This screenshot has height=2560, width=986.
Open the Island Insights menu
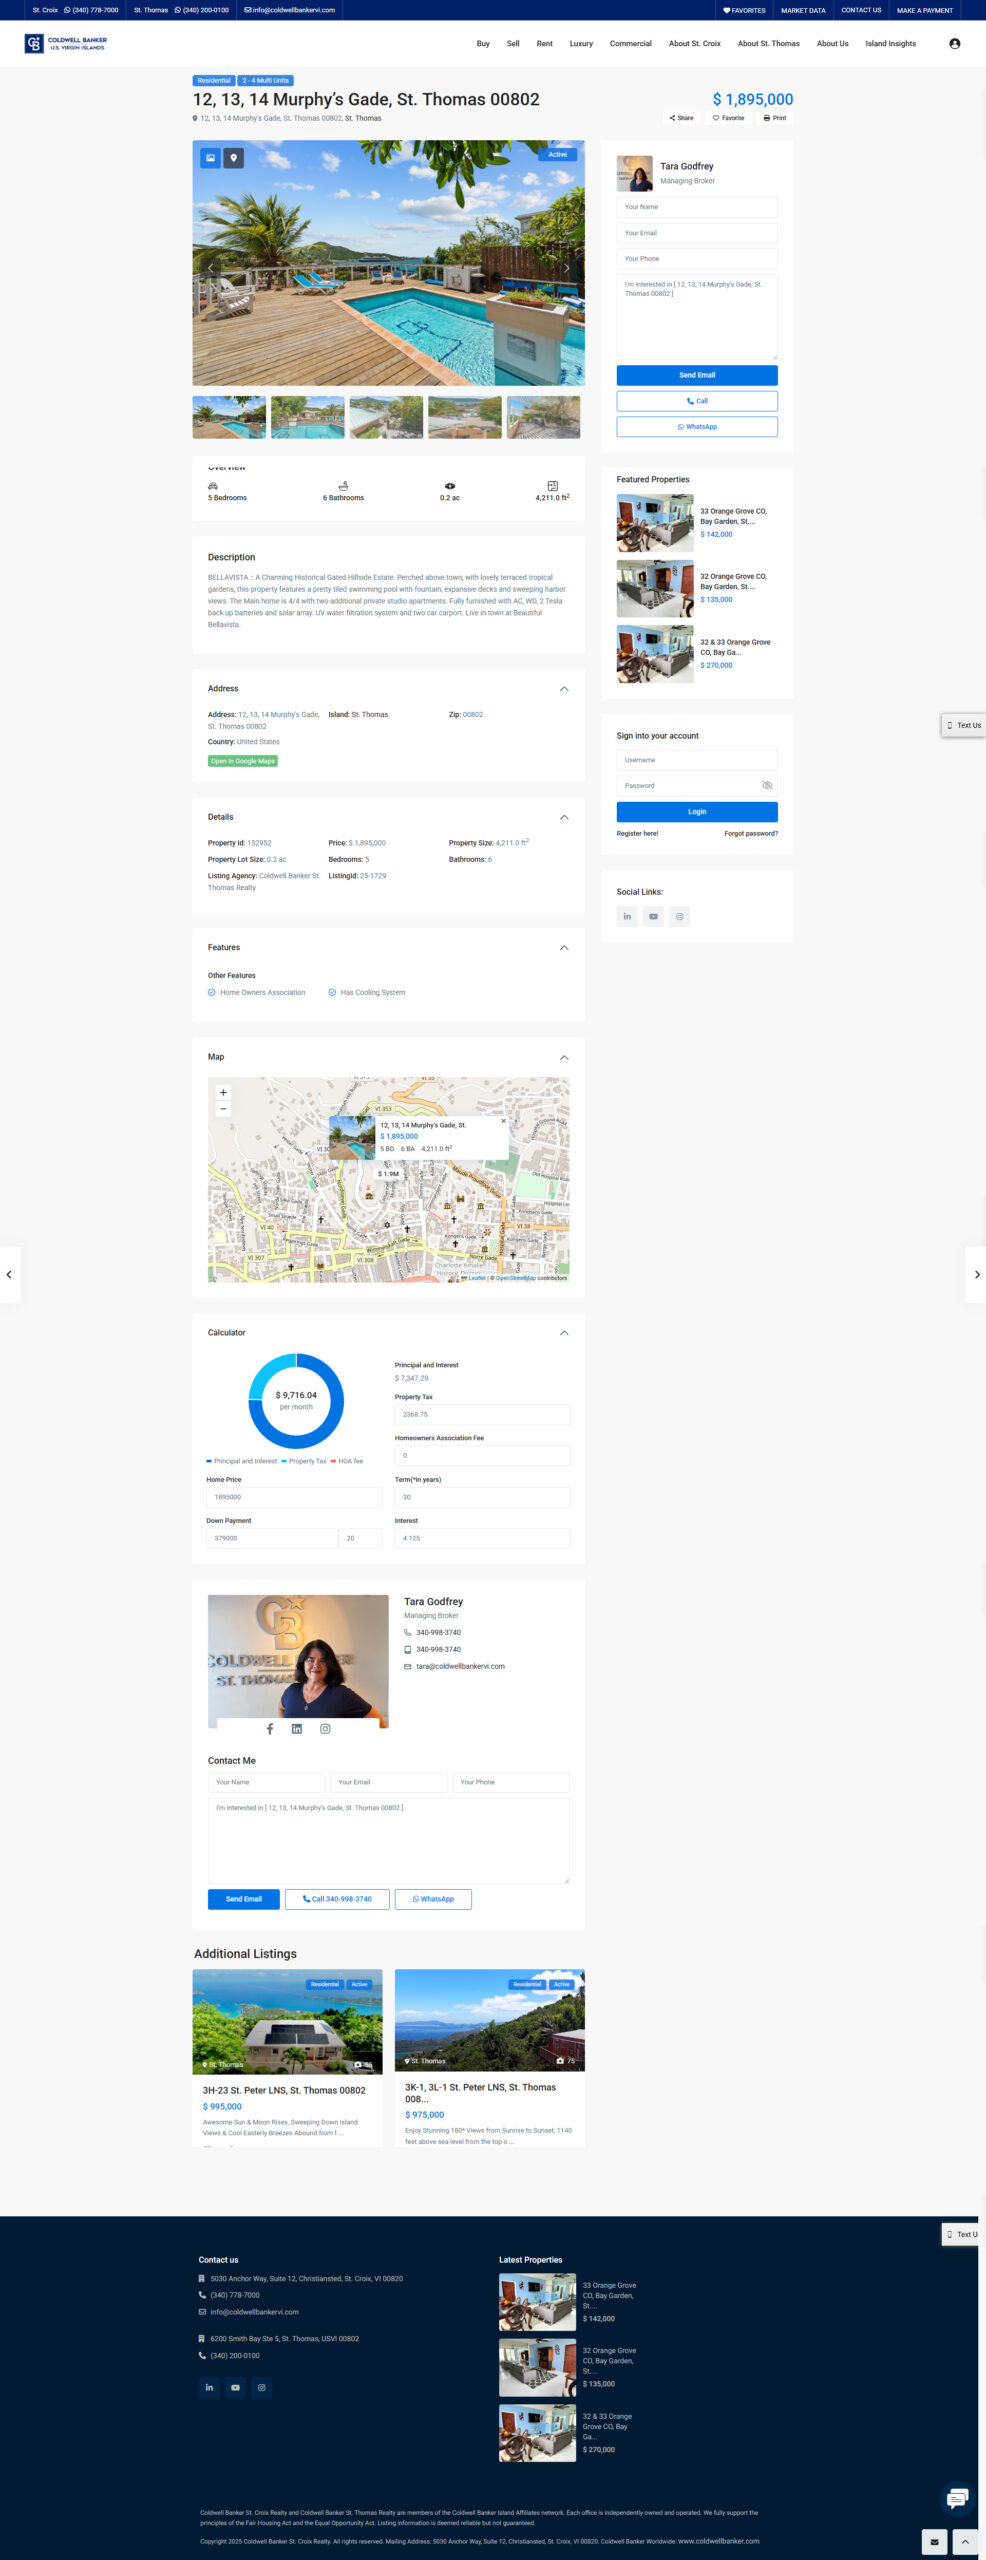click(x=890, y=44)
